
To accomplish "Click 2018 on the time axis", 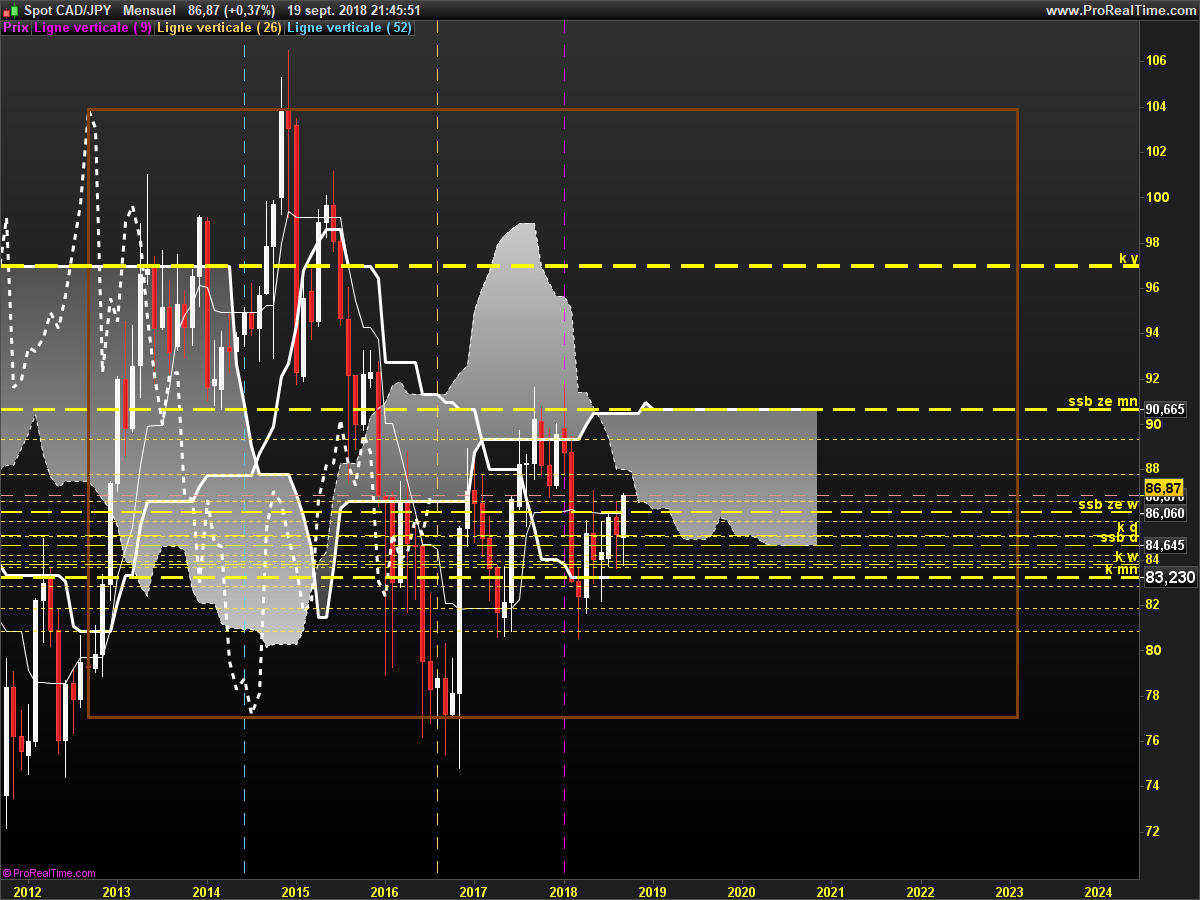I will (x=563, y=891).
